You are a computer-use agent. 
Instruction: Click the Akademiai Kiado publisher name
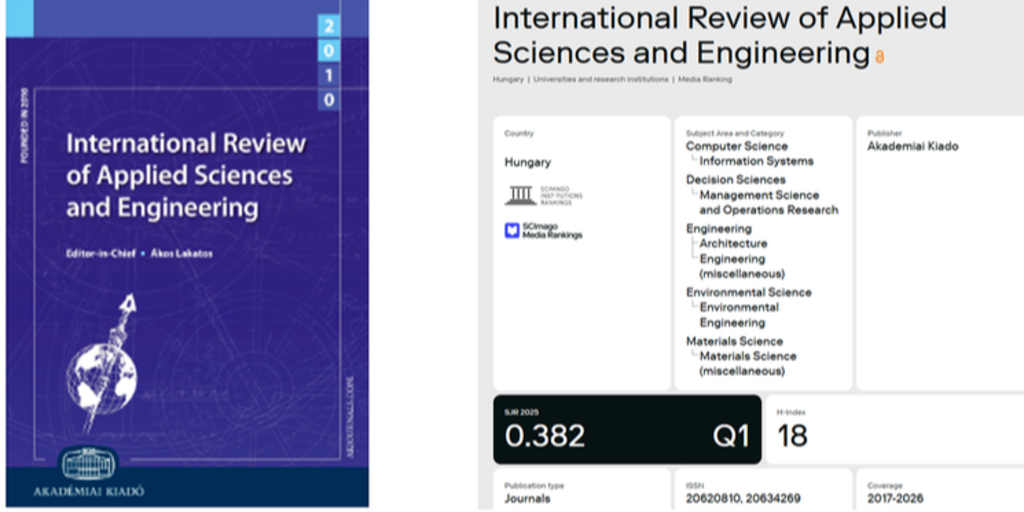pyautogui.click(x=912, y=146)
